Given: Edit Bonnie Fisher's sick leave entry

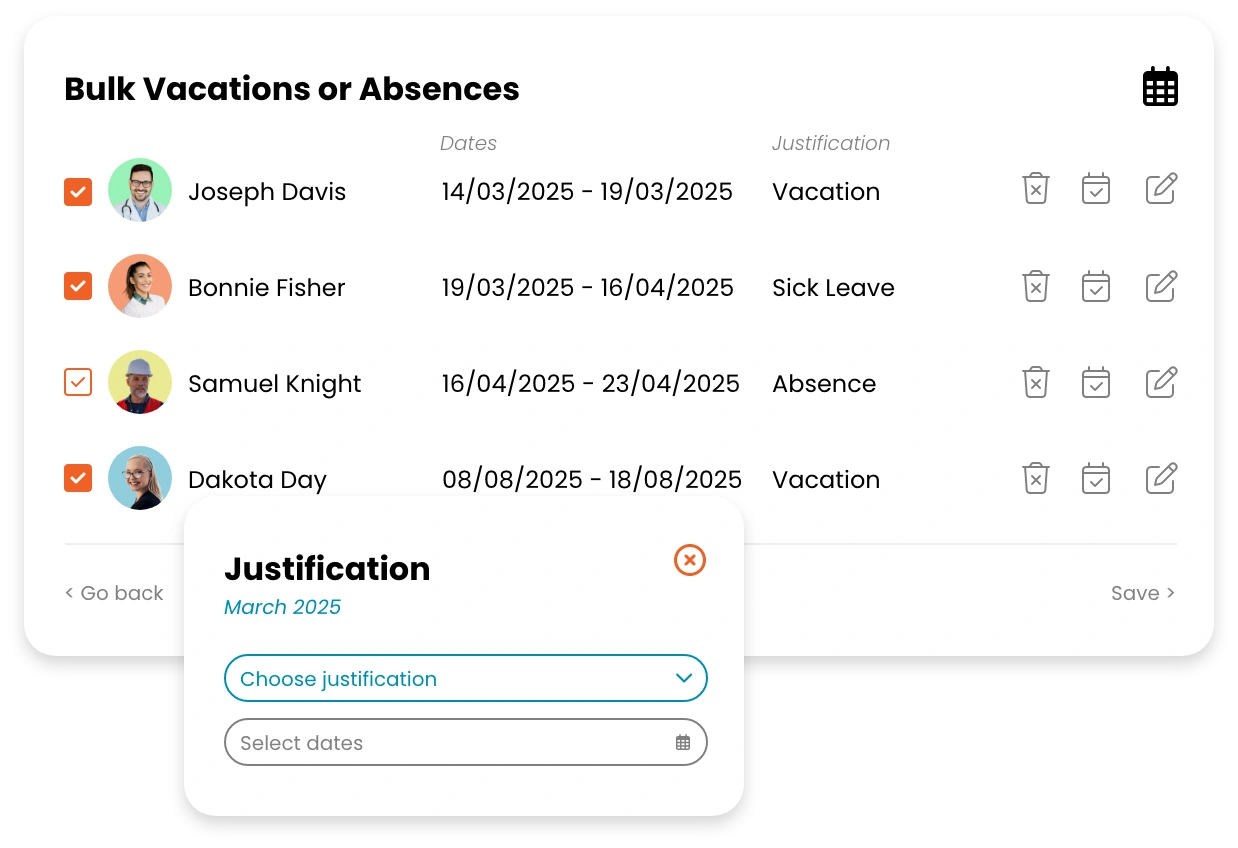Looking at the screenshot, I should (x=1161, y=286).
